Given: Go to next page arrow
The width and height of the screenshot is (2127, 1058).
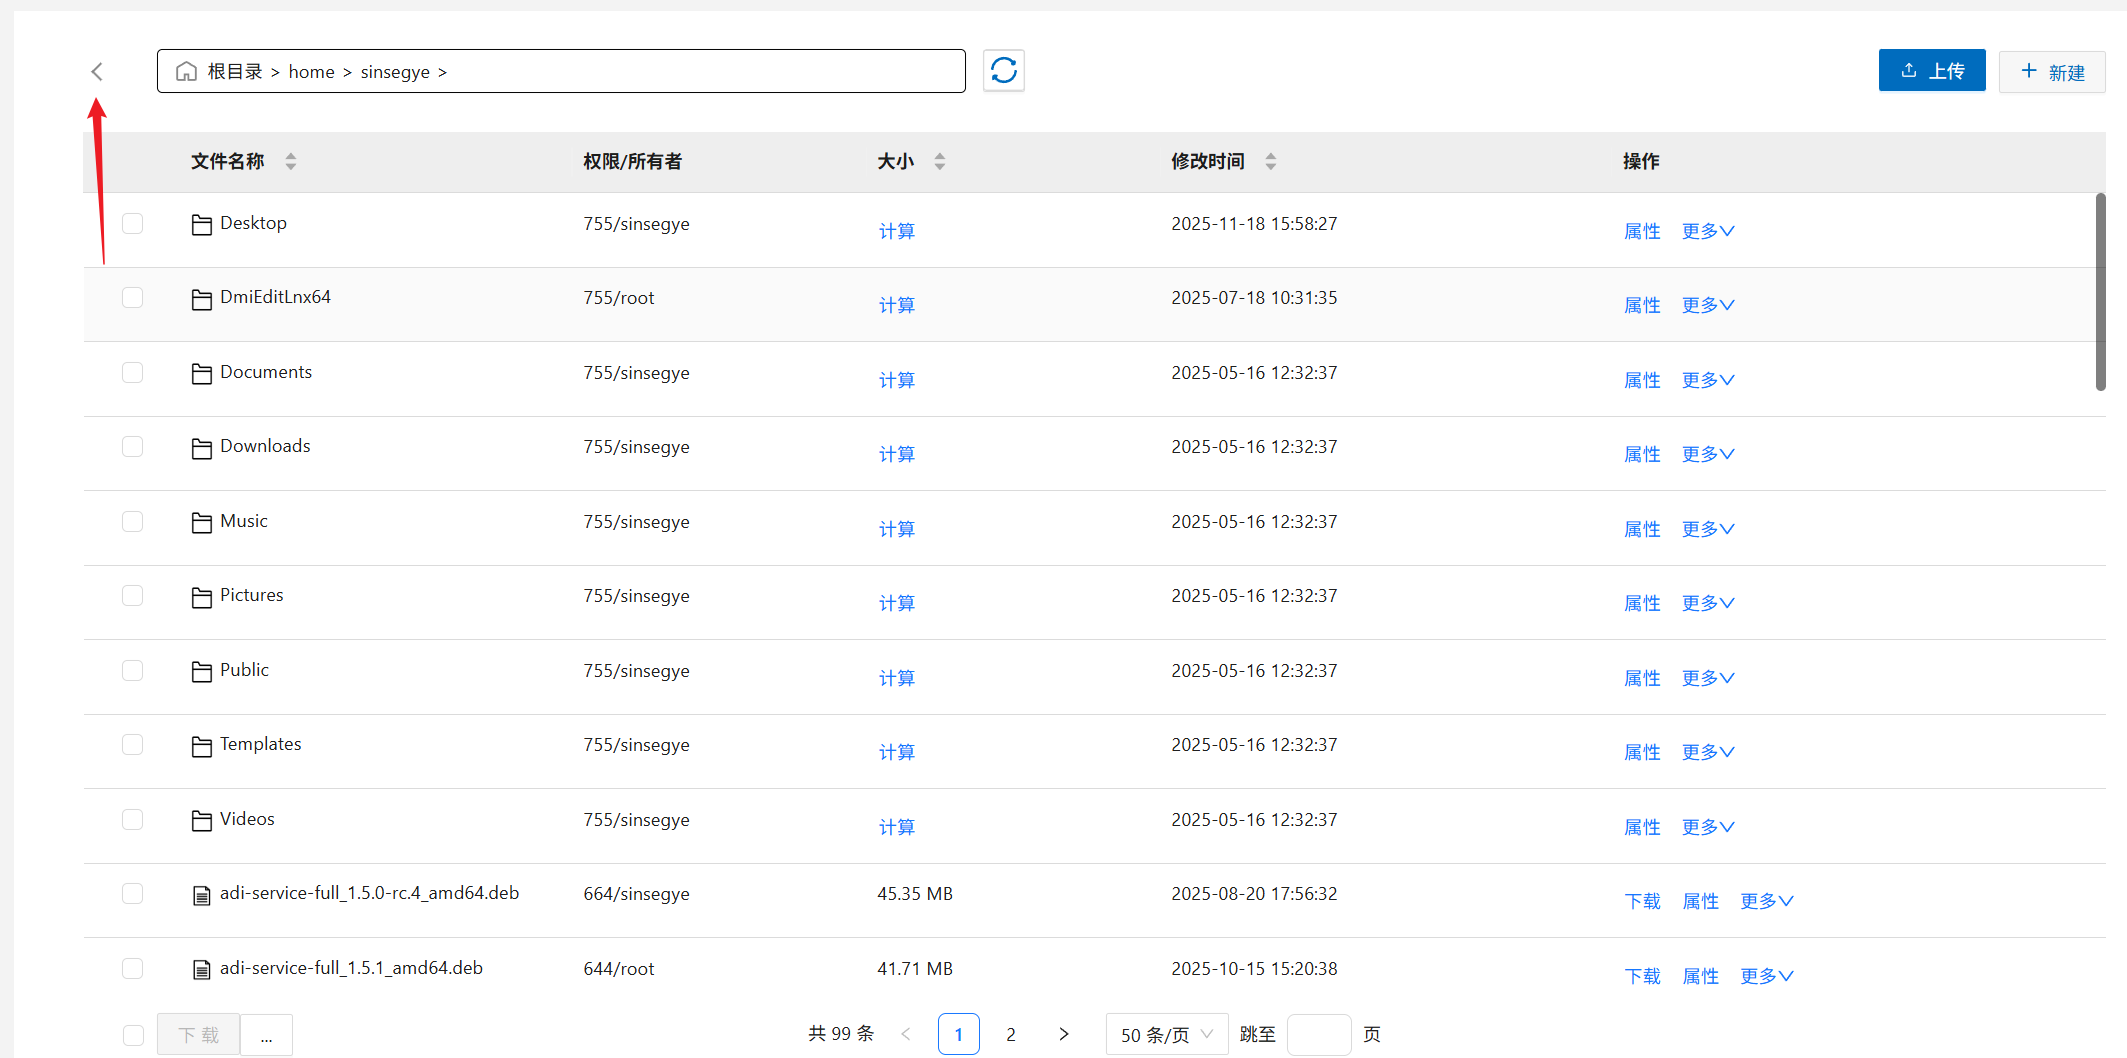Looking at the screenshot, I should 1063,1034.
